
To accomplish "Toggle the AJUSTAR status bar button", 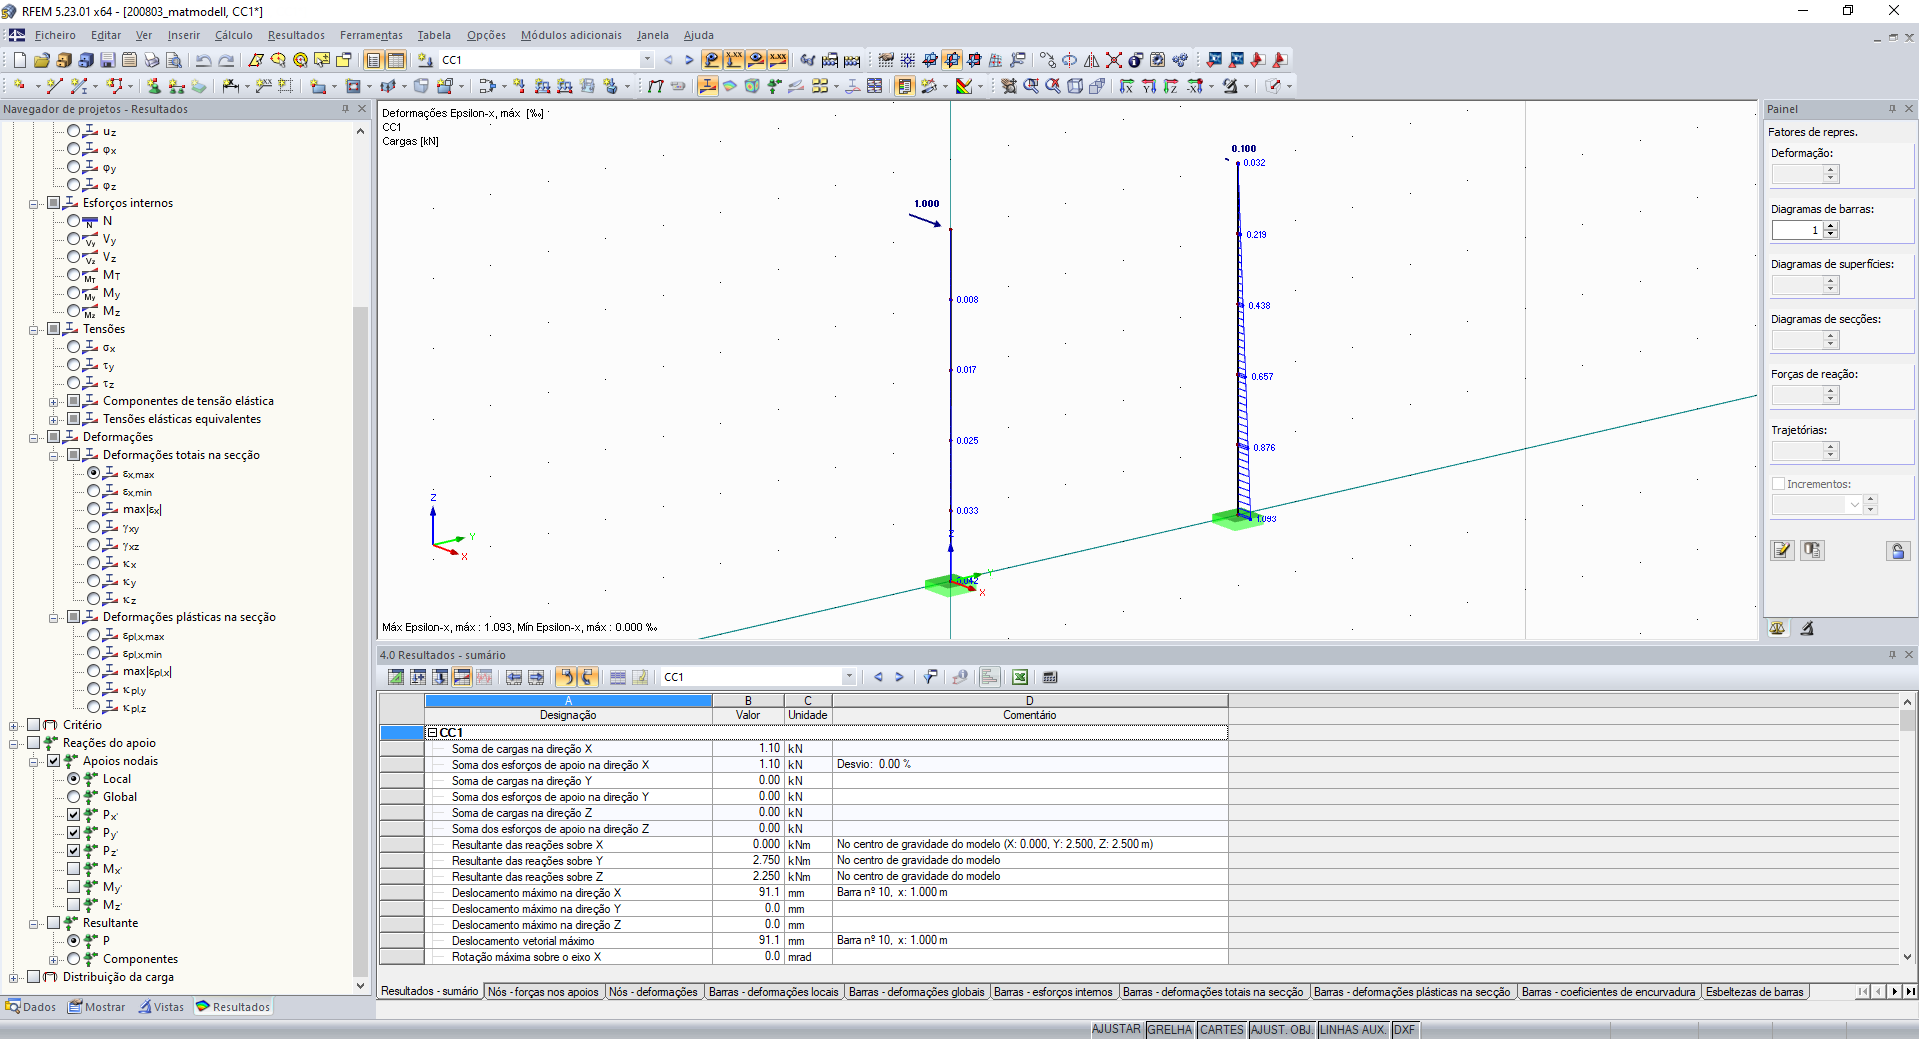I will click(x=1116, y=1030).
